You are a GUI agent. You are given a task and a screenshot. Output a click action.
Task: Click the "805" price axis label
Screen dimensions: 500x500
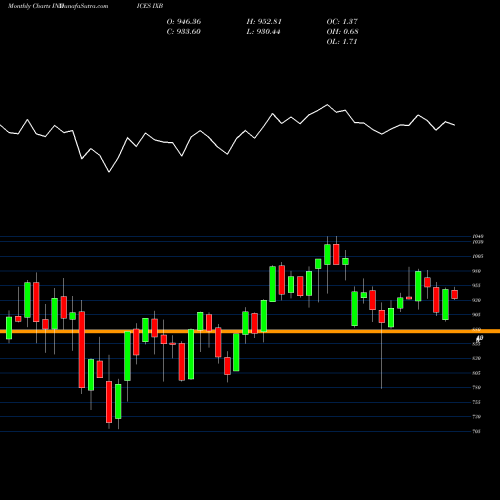(476, 373)
